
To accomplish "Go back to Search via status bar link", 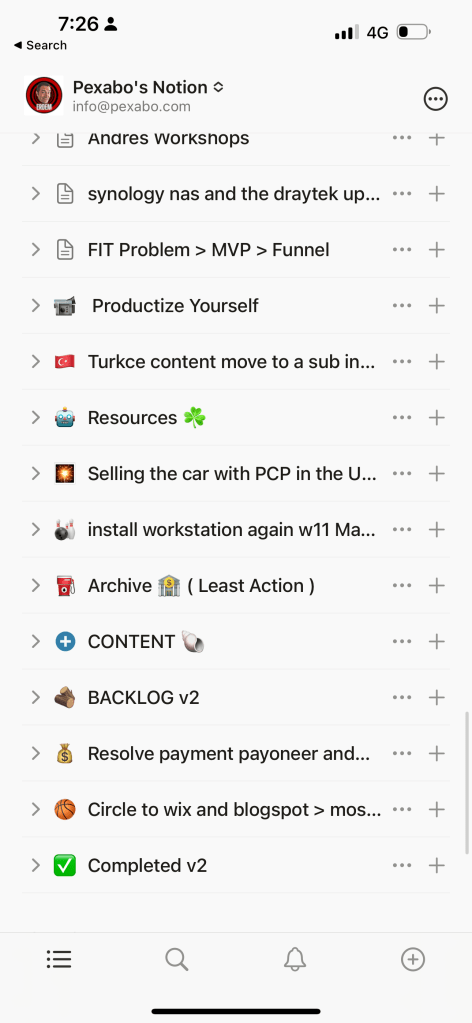I will [x=40, y=45].
